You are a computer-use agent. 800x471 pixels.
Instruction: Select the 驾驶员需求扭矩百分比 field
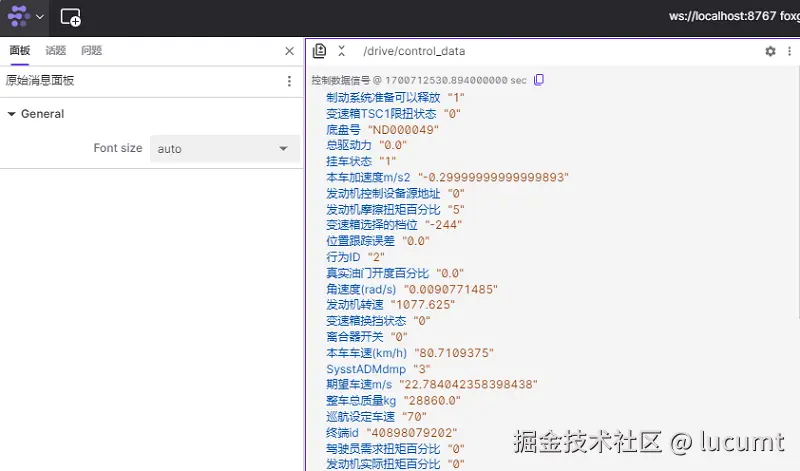coord(383,449)
